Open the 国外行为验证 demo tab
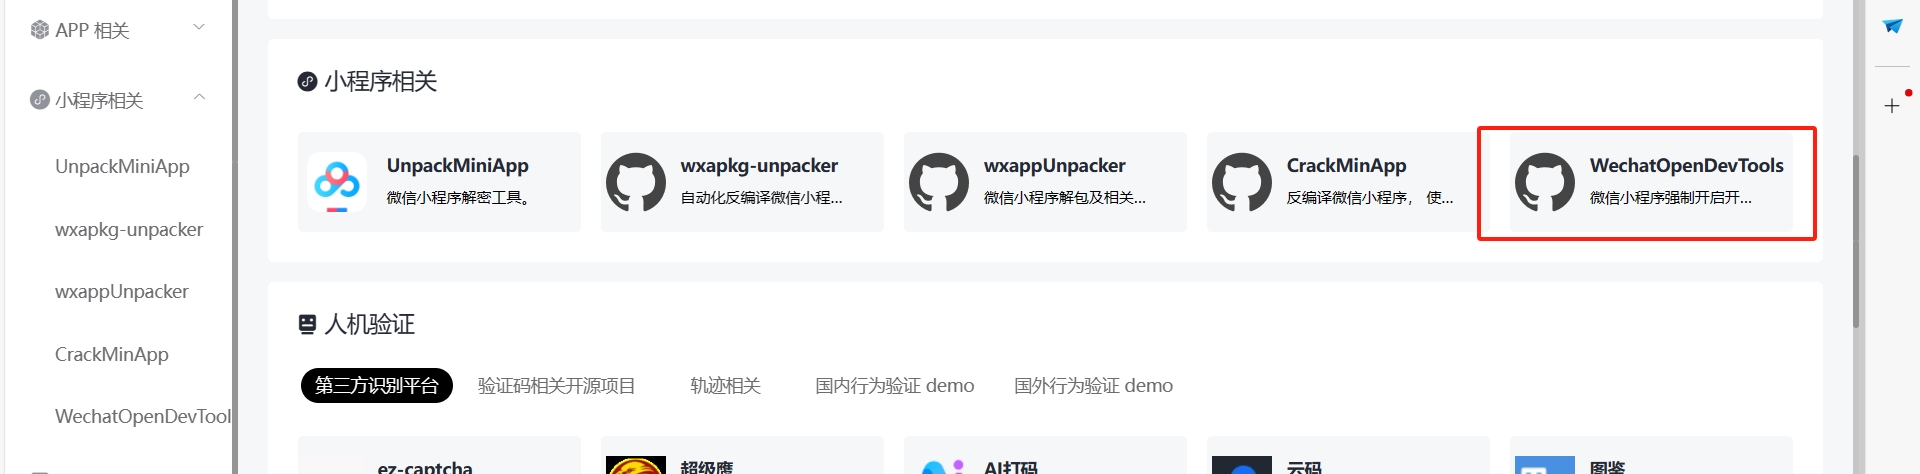Viewport: 1920px width, 474px height. [1093, 385]
